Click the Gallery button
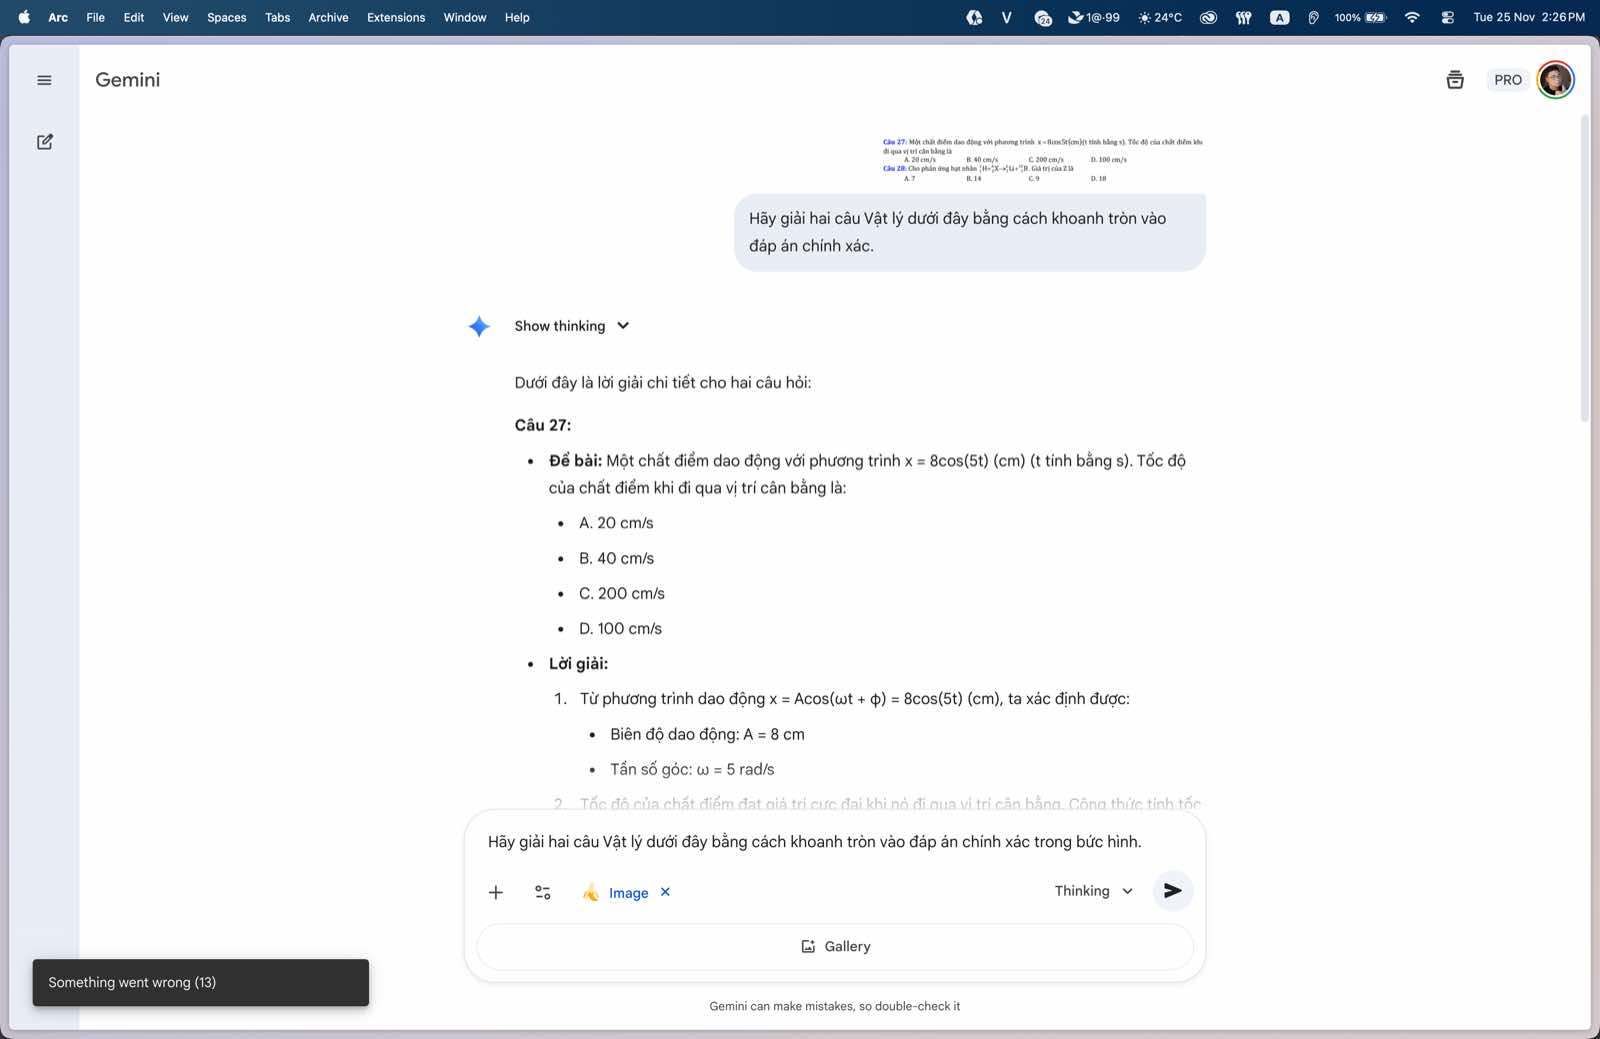The height and width of the screenshot is (1039, 1600). [835, 946]
